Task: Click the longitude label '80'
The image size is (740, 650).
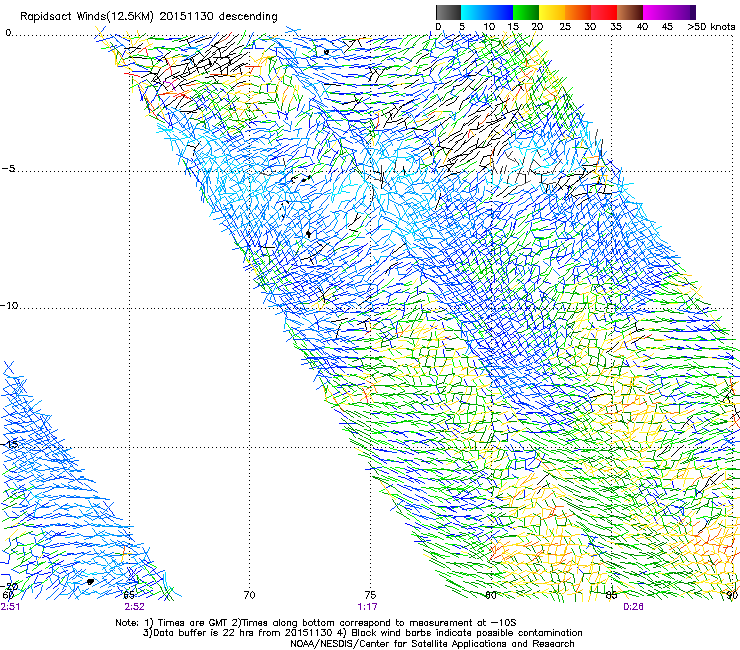Action: [x=491, y=595]
